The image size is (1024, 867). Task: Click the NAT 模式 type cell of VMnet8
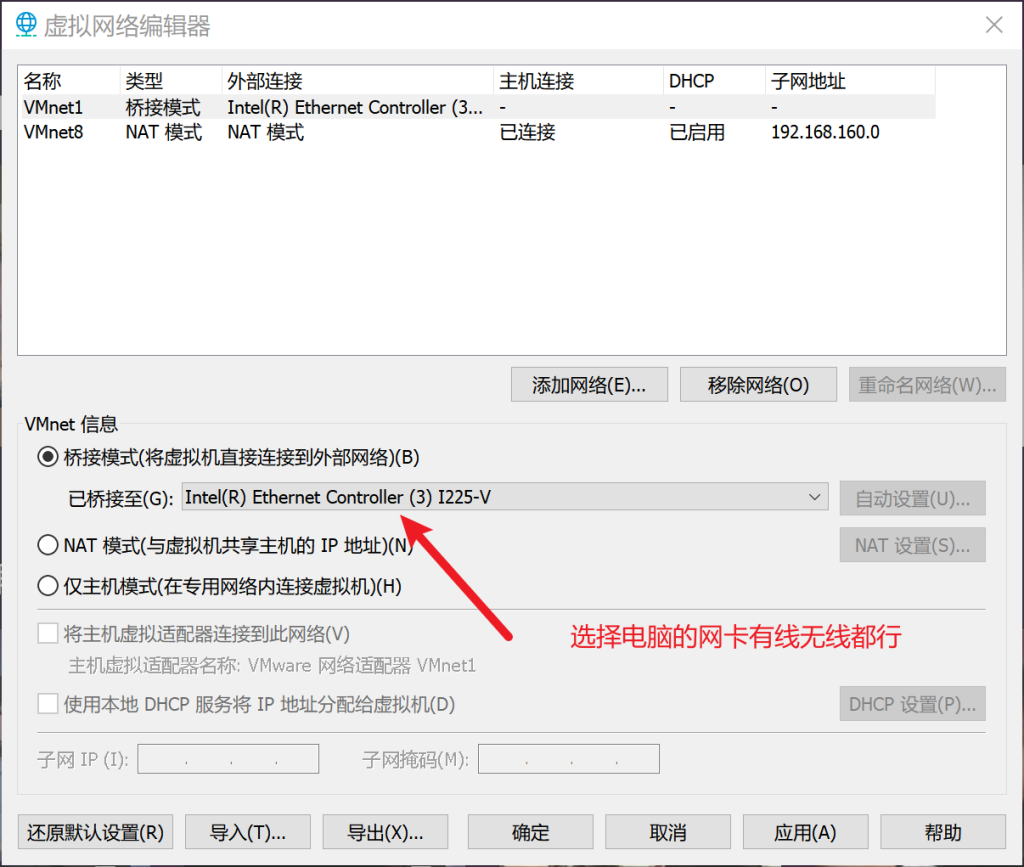[164, 132]
